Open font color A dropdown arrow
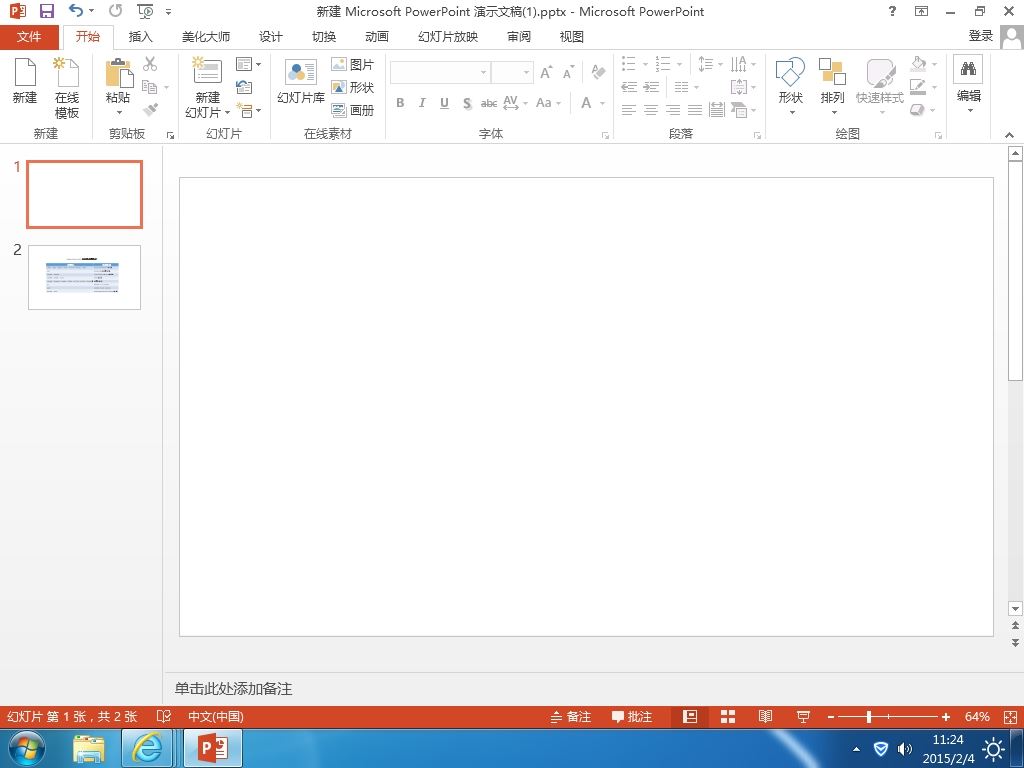Screen dimensions: 1024x768 (602, 103)
